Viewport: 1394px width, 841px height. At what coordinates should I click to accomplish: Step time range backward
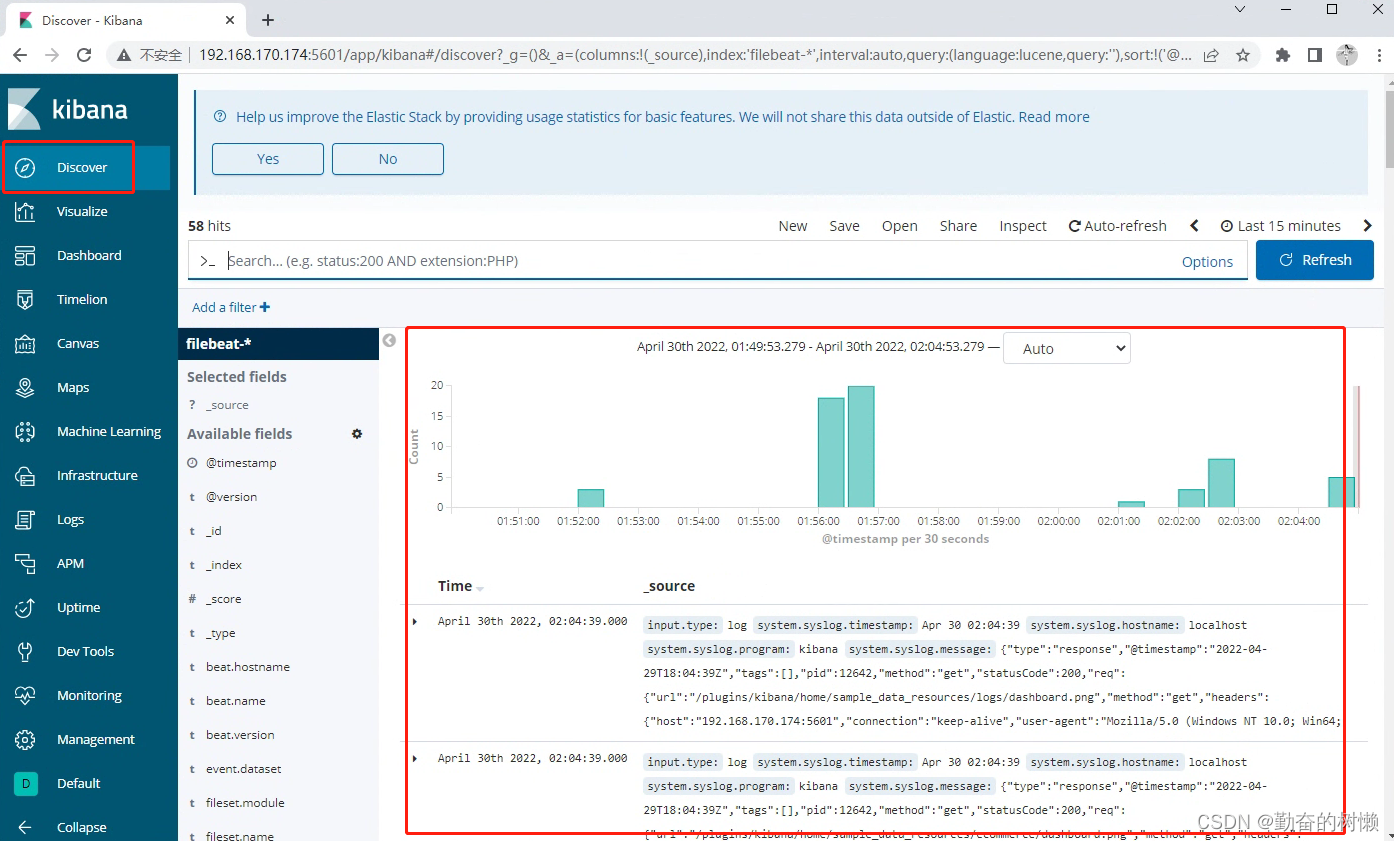1194,226
